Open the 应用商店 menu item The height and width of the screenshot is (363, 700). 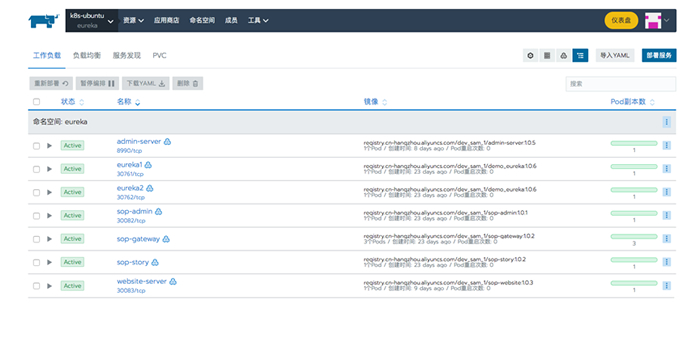pos(167,21)
